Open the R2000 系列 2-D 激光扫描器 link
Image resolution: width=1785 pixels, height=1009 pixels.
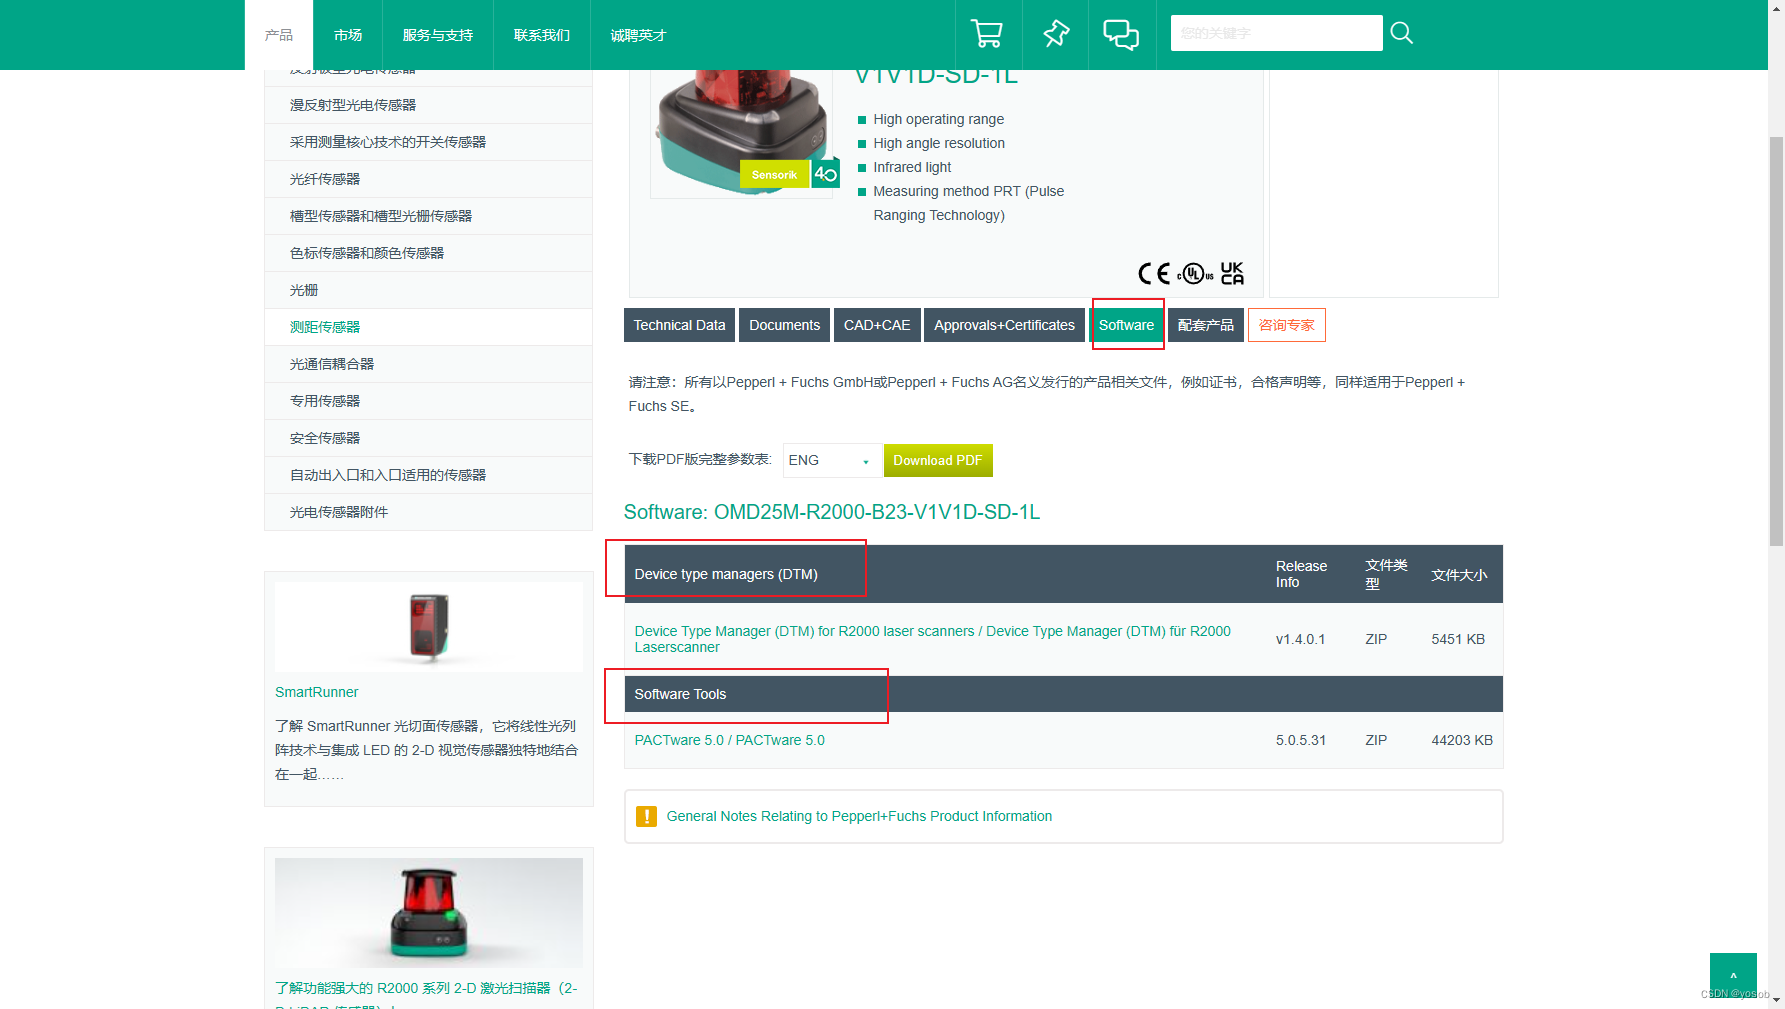pyautogui.click(x=426, y=988)
